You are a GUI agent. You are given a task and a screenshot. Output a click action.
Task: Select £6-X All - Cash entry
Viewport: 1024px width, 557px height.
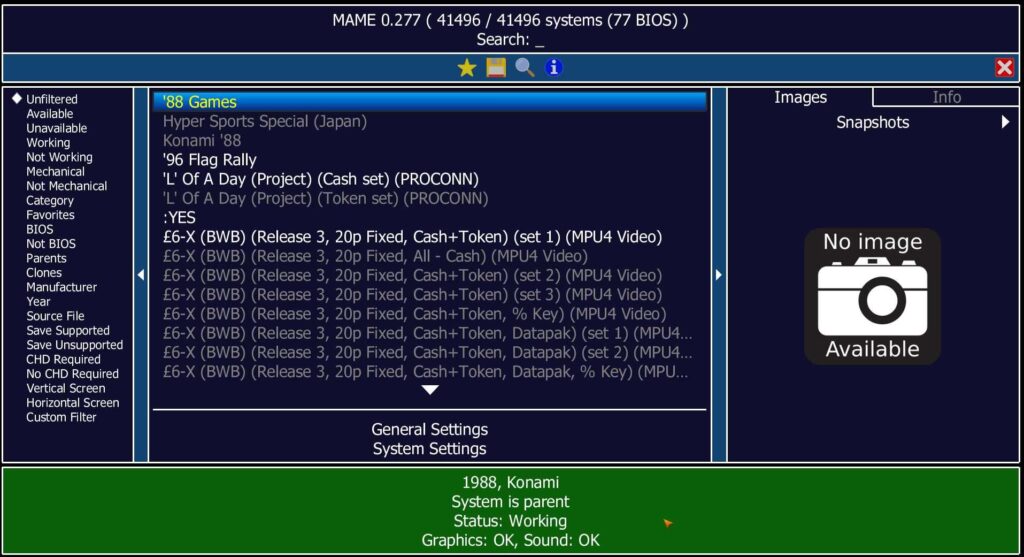[x=430, y=256]
